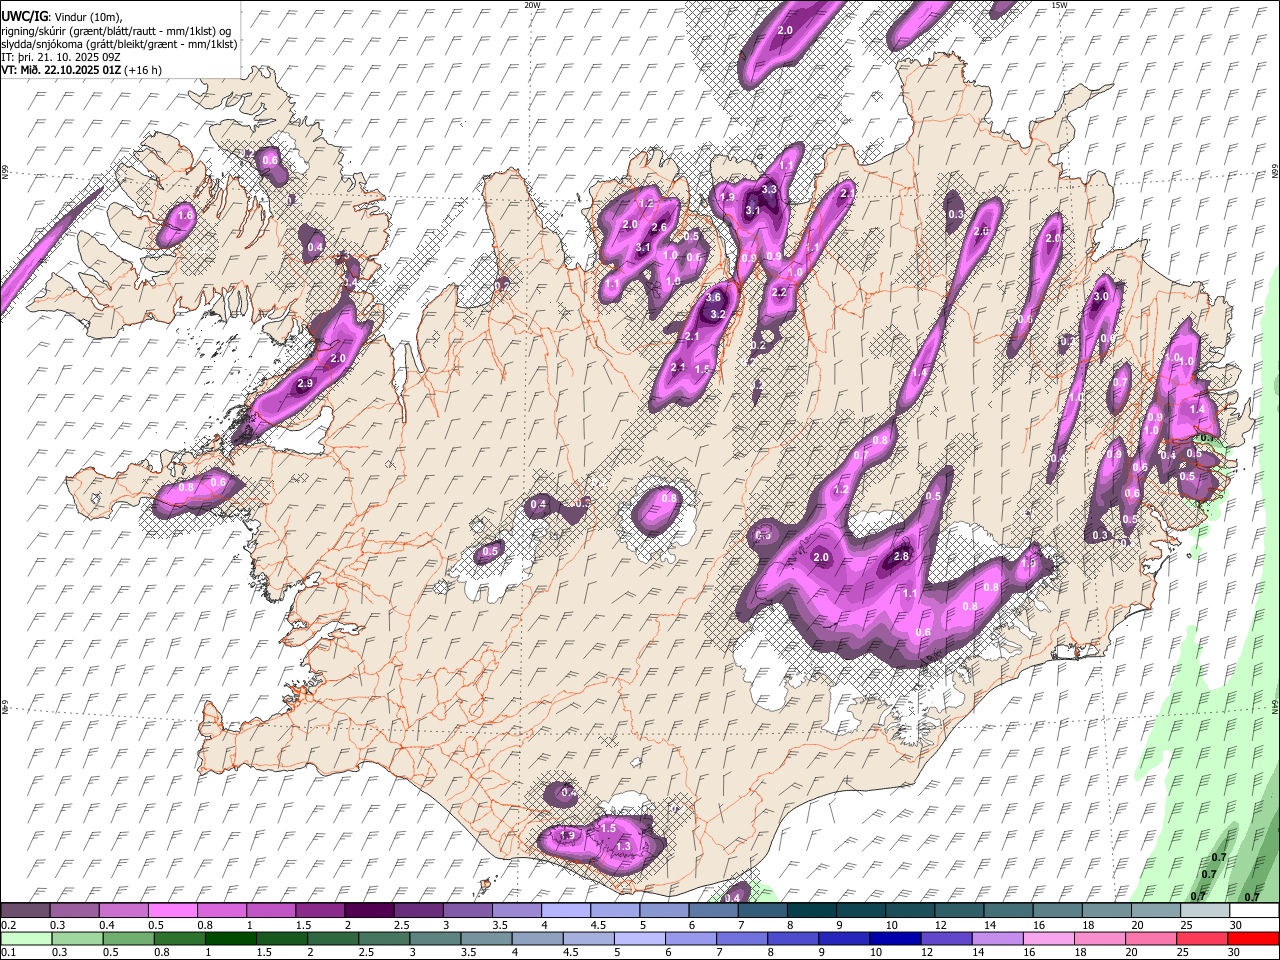
Task: Select the '3.0' precipitation value on the map
Action: pyautogui.click(x=1102, y=296)
